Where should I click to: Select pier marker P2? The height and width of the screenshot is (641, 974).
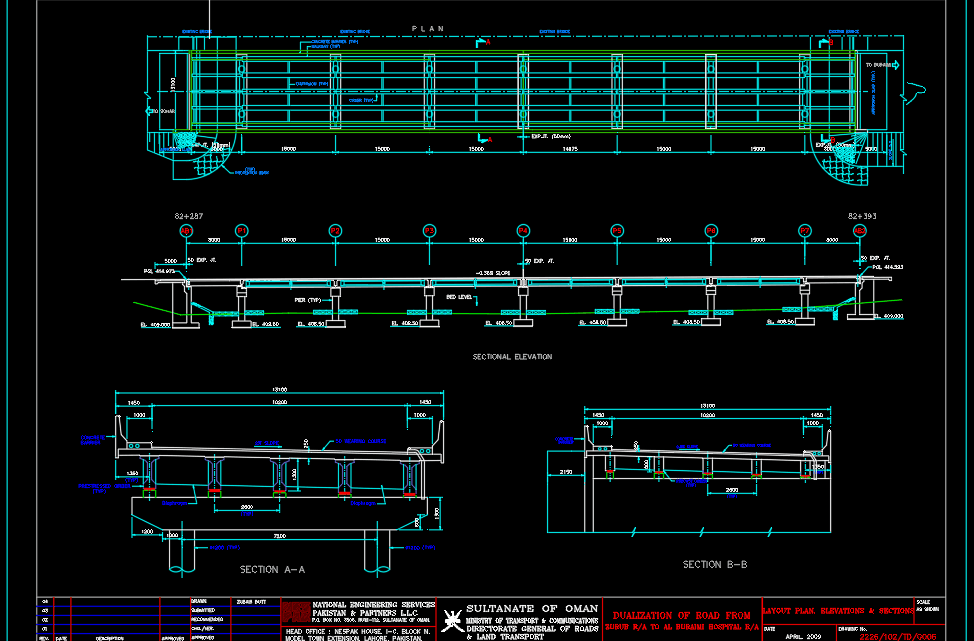point(335,231)
